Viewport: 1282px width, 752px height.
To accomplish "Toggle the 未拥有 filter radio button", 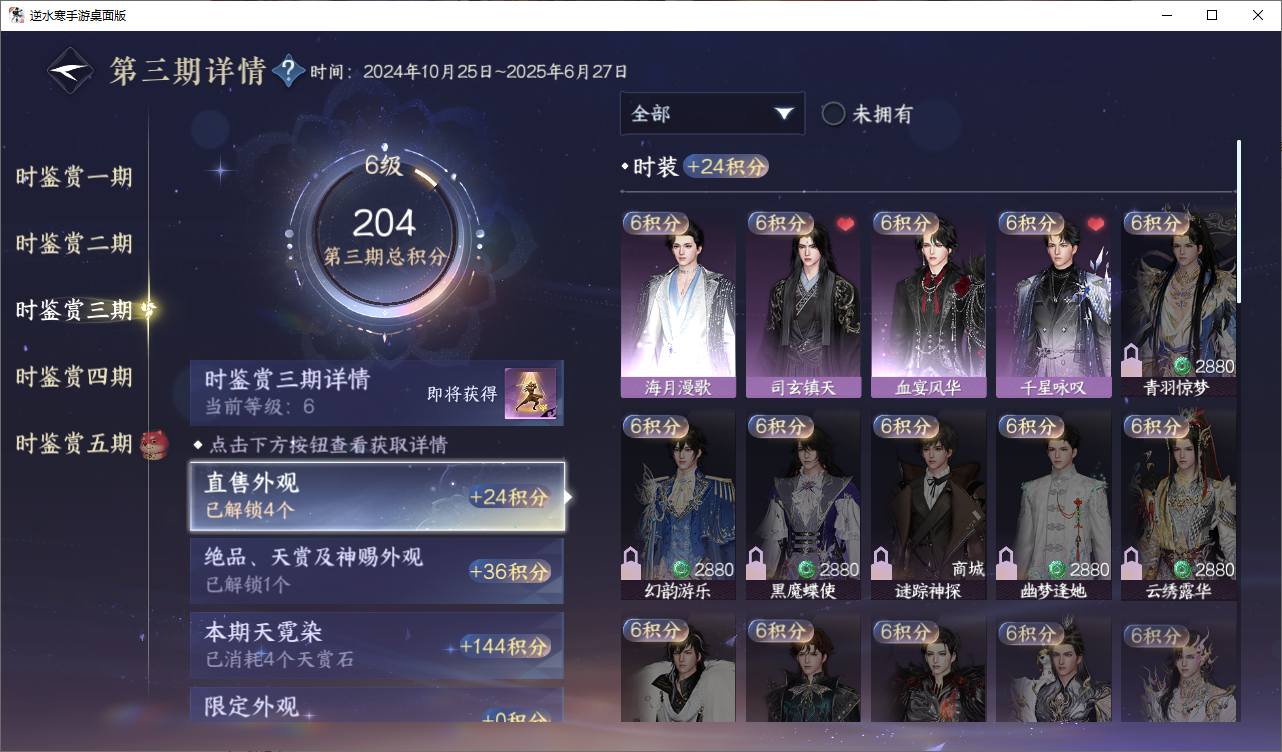I will 833,114.
